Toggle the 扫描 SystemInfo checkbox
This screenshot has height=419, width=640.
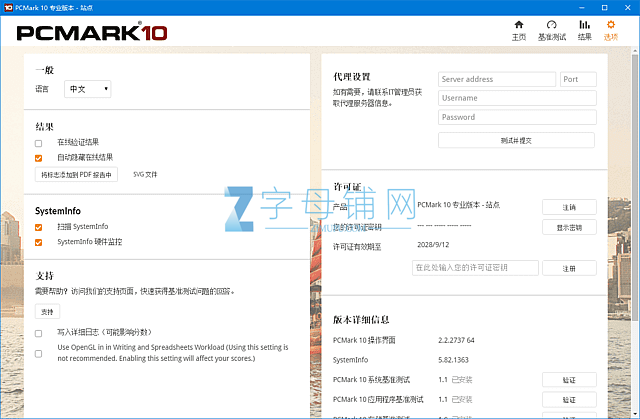click(38, 227)
